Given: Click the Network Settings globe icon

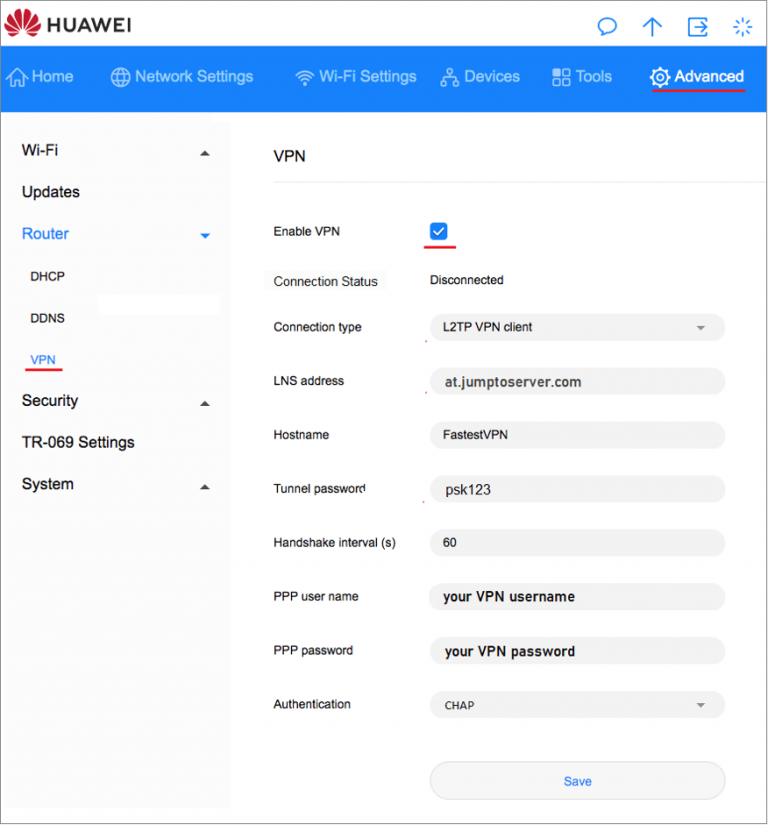Looking at the screenshot, I should [x=120, y=75].
